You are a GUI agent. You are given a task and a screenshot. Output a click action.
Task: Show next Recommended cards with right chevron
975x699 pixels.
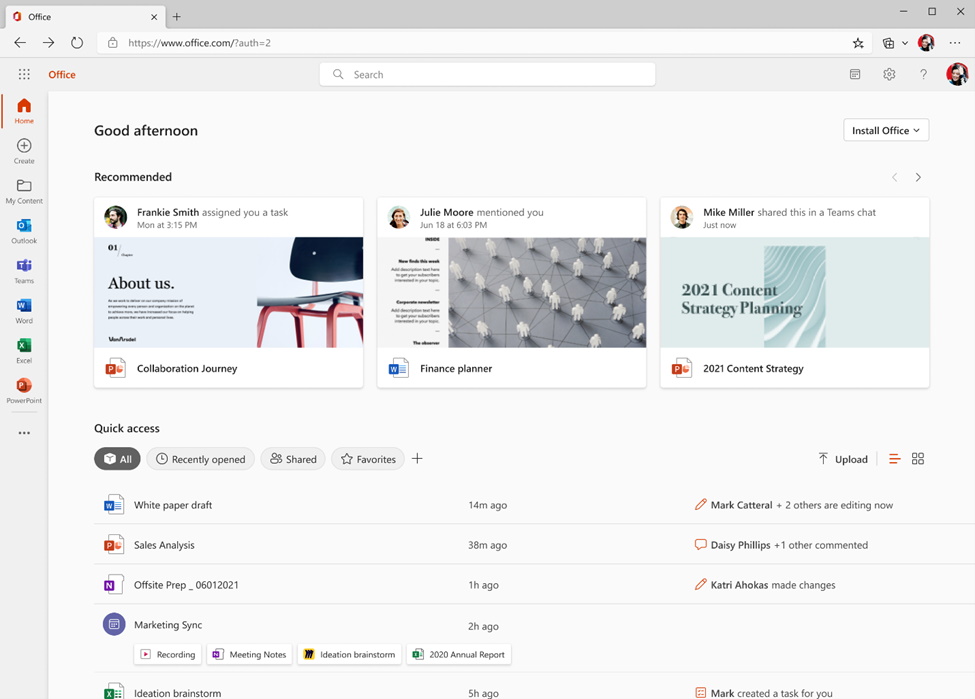(918, 176)
